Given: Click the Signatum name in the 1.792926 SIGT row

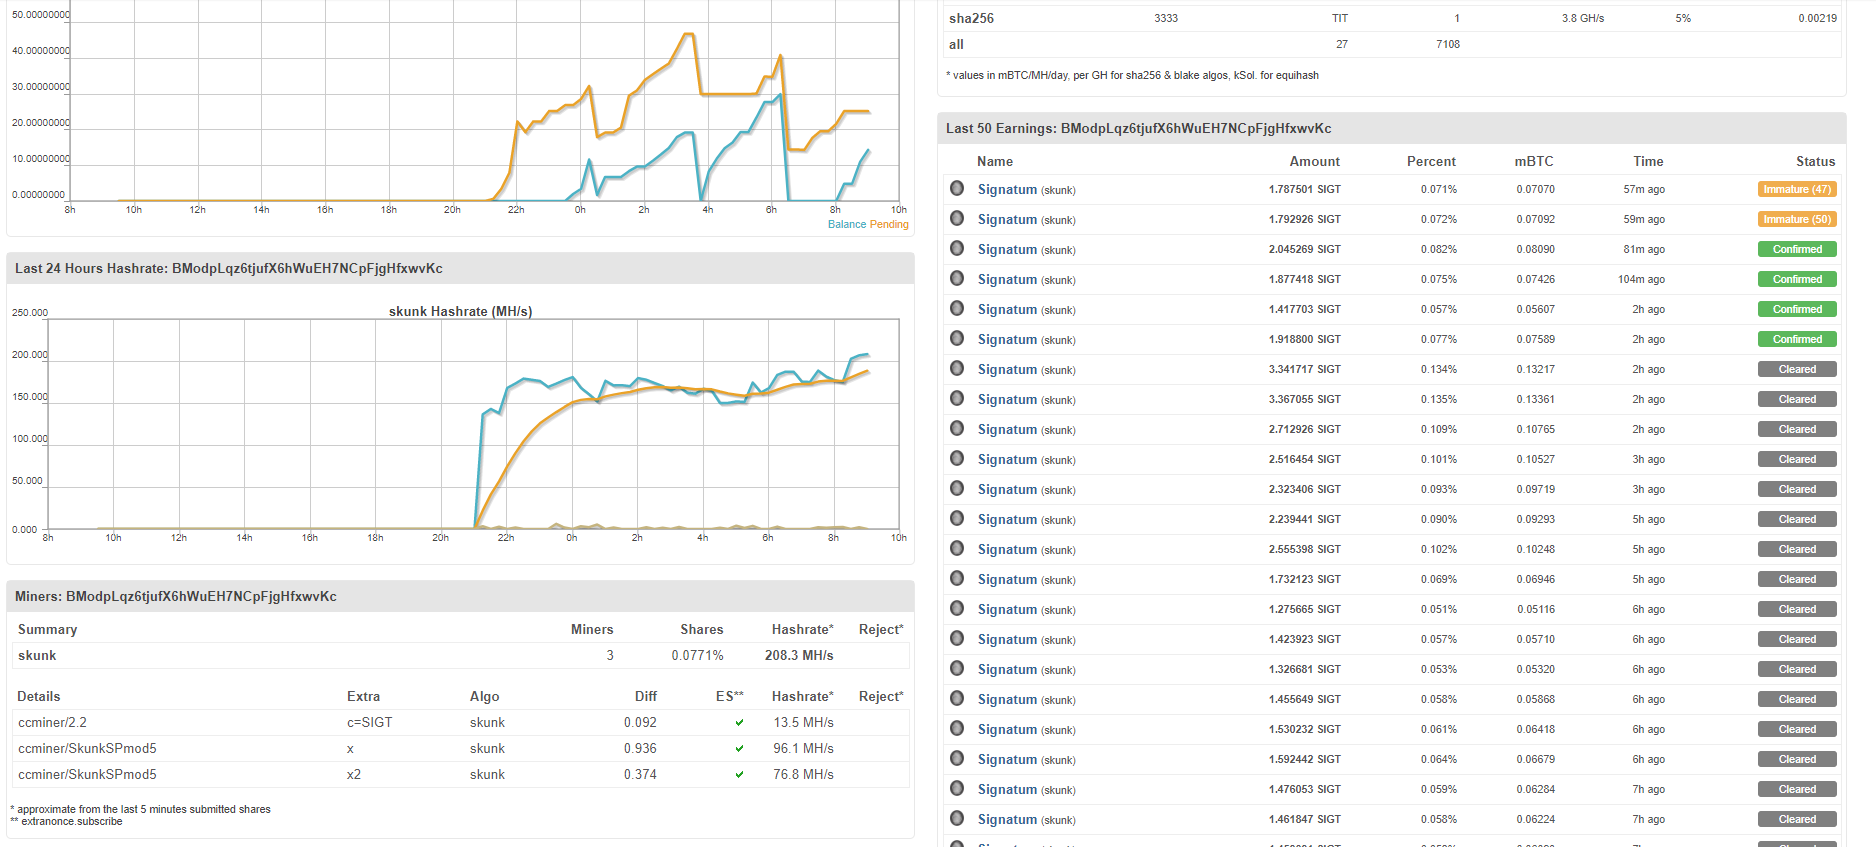Looking at the screenshot, I should pos(1007,219).
